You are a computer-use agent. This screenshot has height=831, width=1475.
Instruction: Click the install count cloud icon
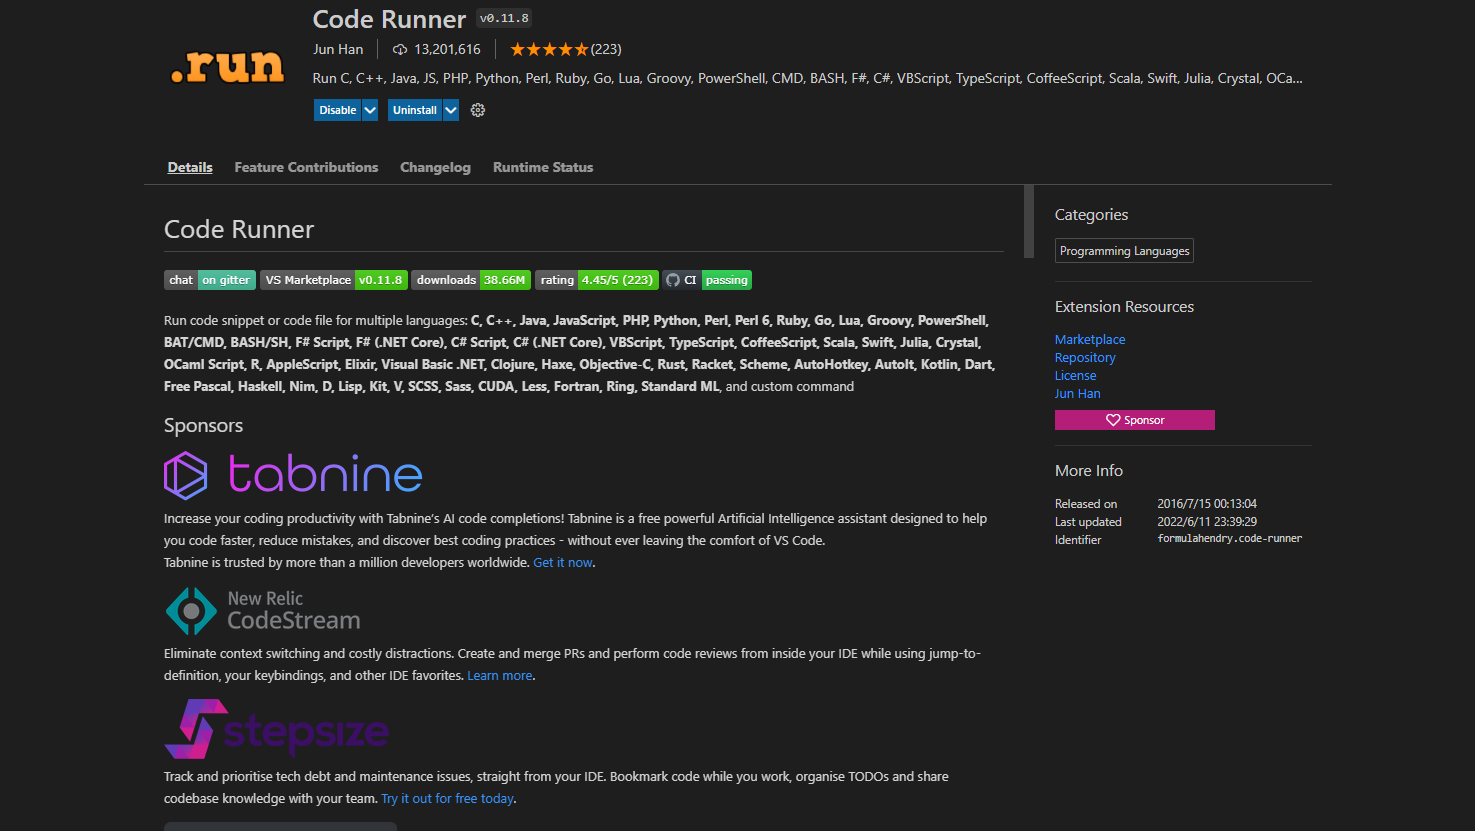coord(400,49)
